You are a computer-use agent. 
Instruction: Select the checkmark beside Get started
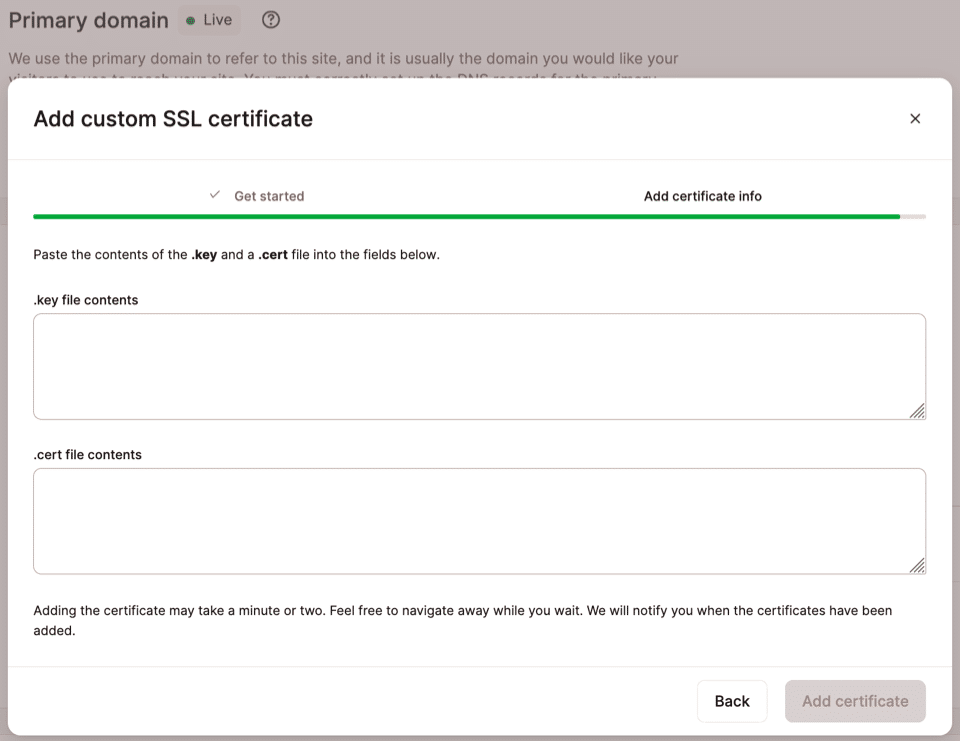tap(215, 195)
